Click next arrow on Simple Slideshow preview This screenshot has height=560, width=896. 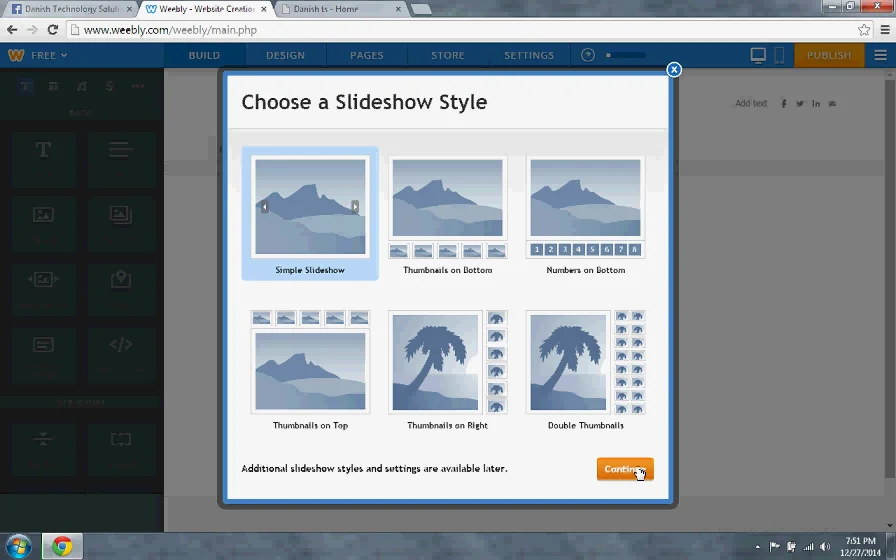[355, 206]
